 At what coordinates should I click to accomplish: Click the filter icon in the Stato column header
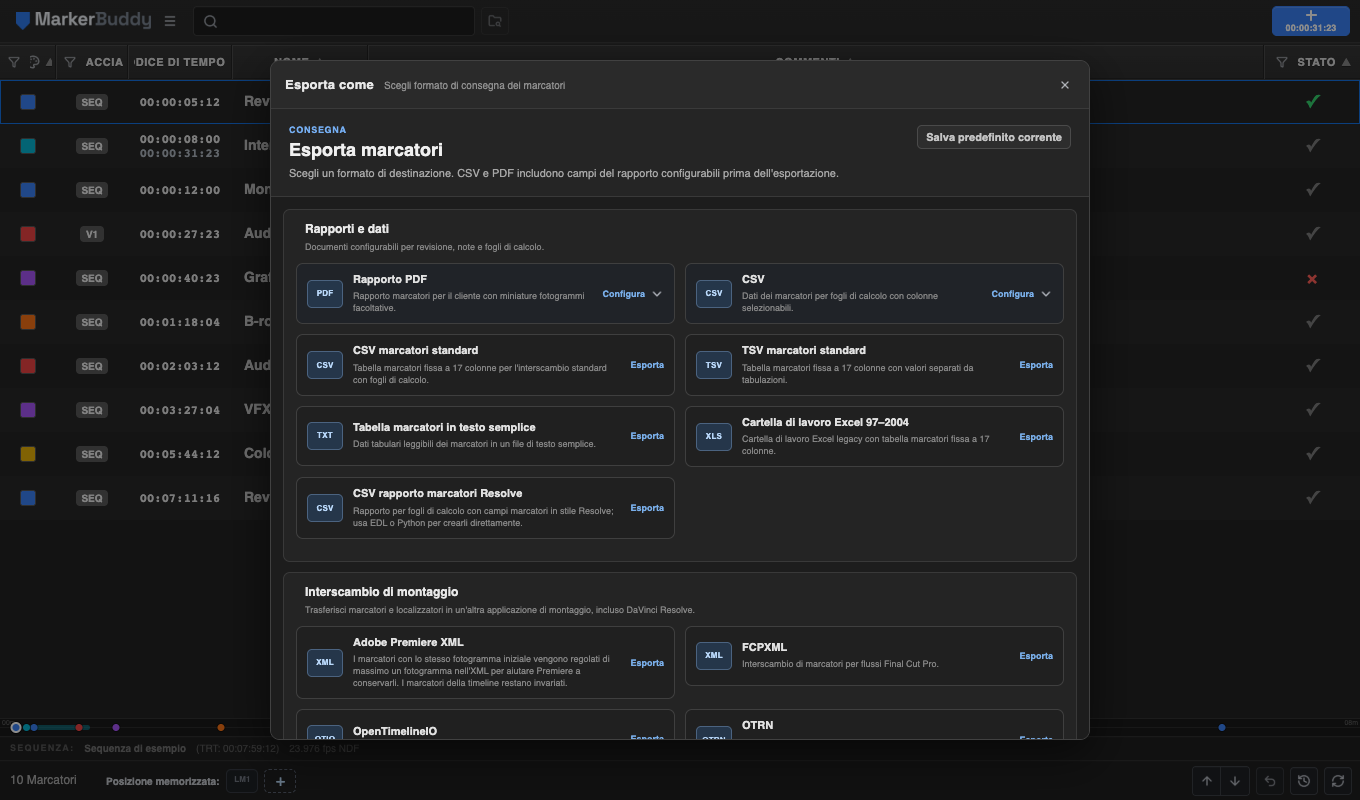[1282, 62]
